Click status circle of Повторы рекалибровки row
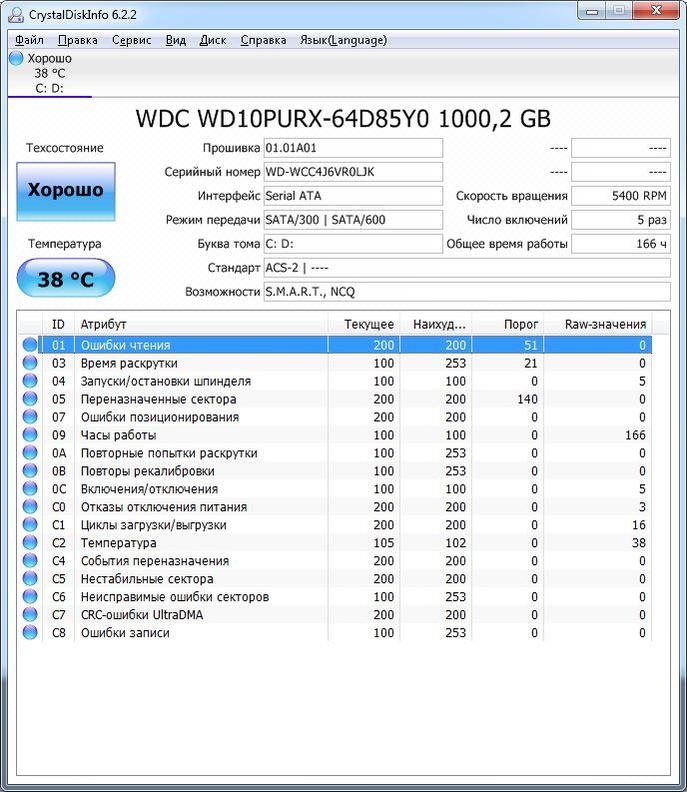The height and width of the screenshot is (792, 687). tap(30, 470)
